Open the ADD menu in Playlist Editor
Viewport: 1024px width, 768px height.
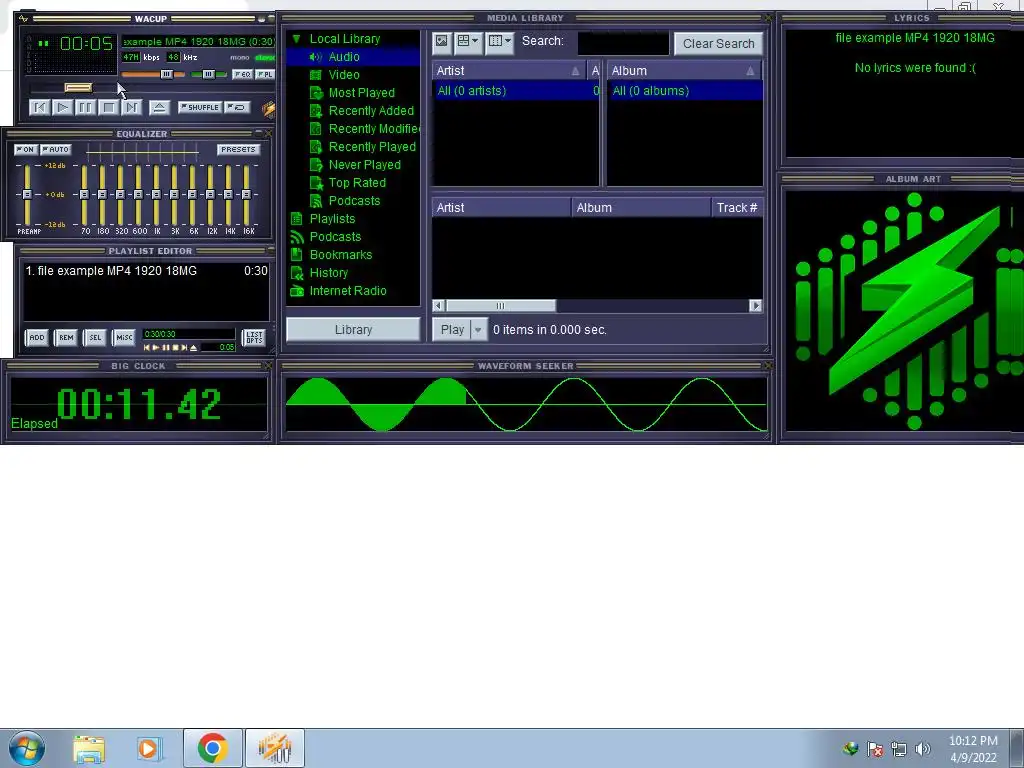click(x=37, y=338)
